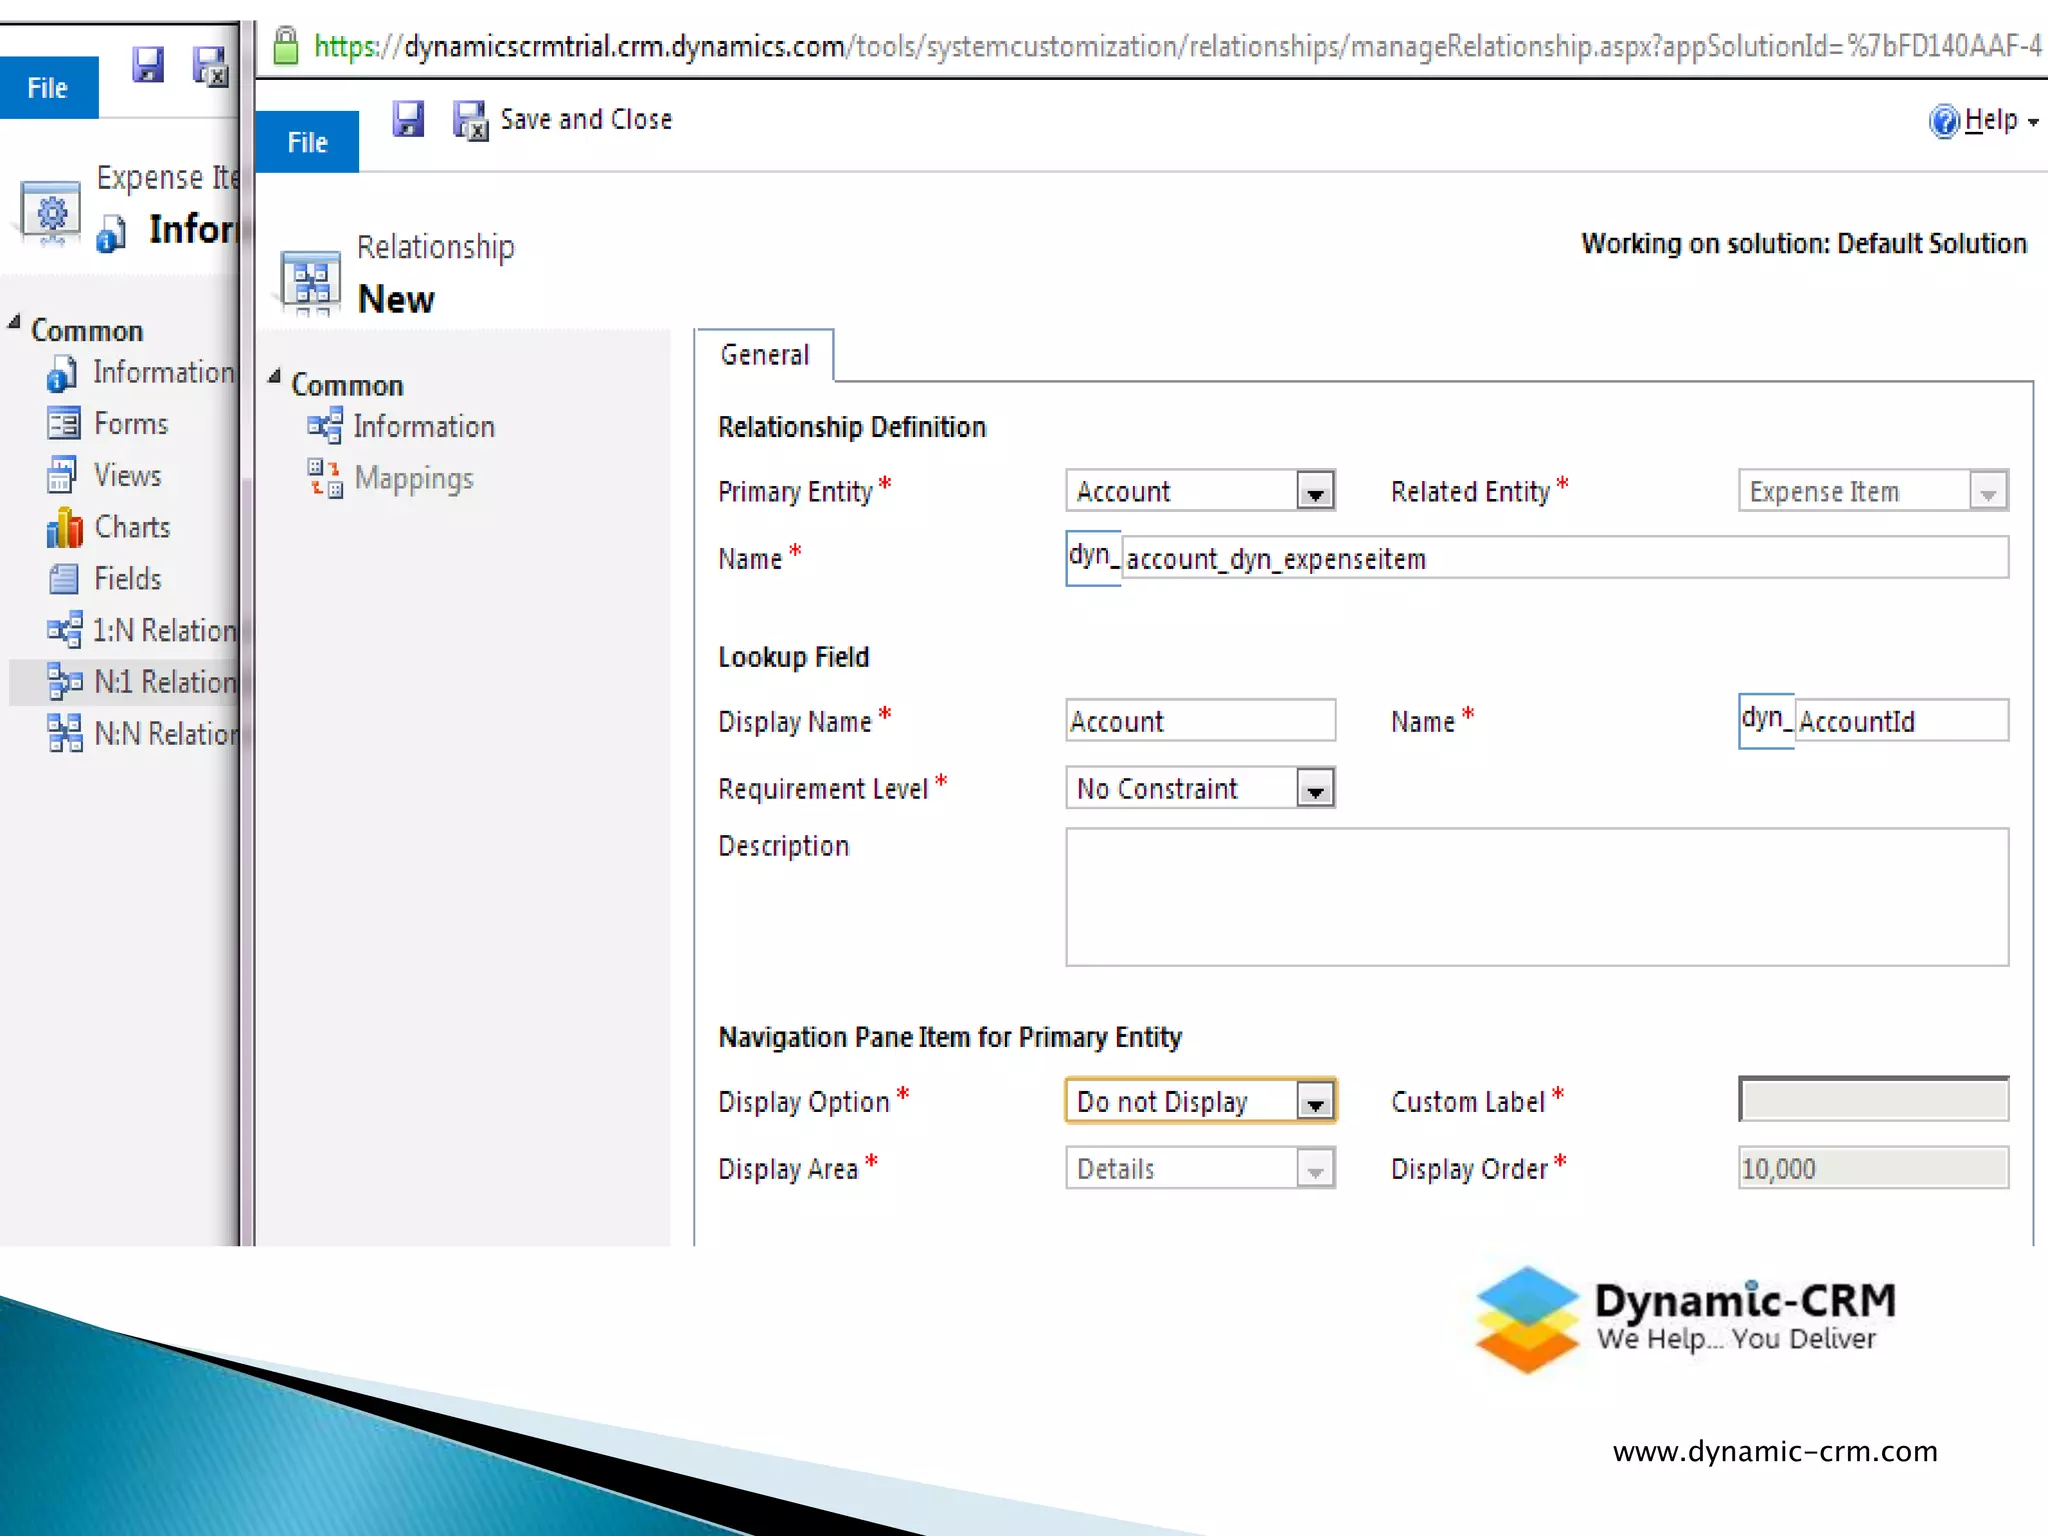The image size is (2048, 1536).
Task: Click the N:N Relationships icon
Action: 65,734
